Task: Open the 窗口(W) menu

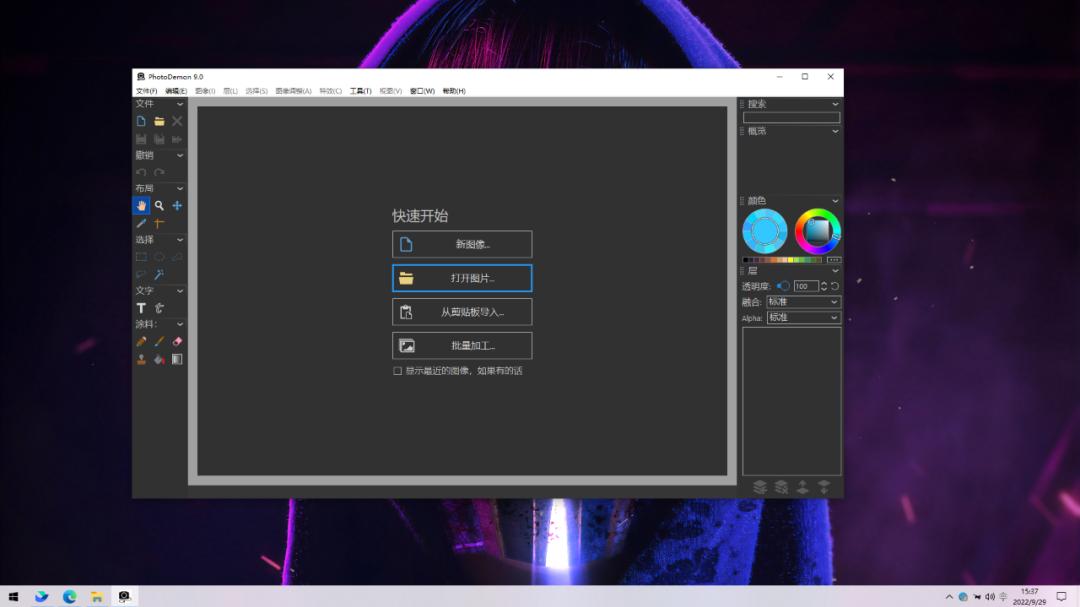Action: coord(422,91)
